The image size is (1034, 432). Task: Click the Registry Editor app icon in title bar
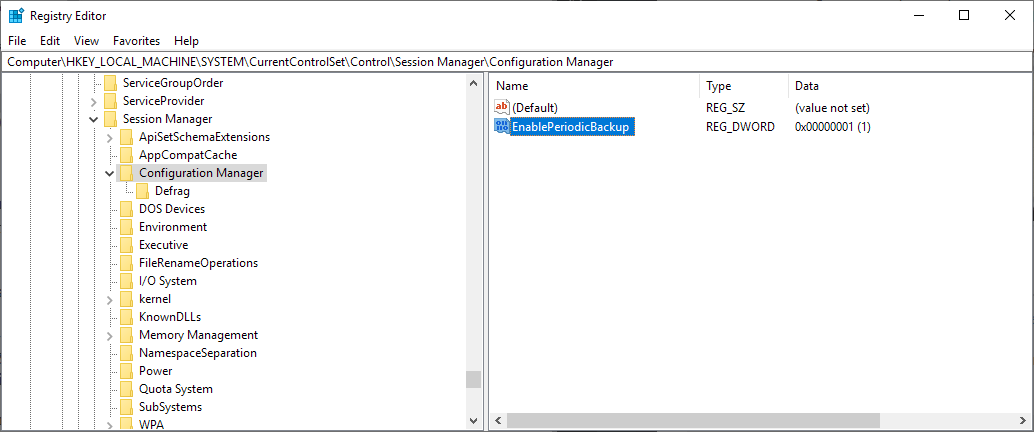[16, 15]
